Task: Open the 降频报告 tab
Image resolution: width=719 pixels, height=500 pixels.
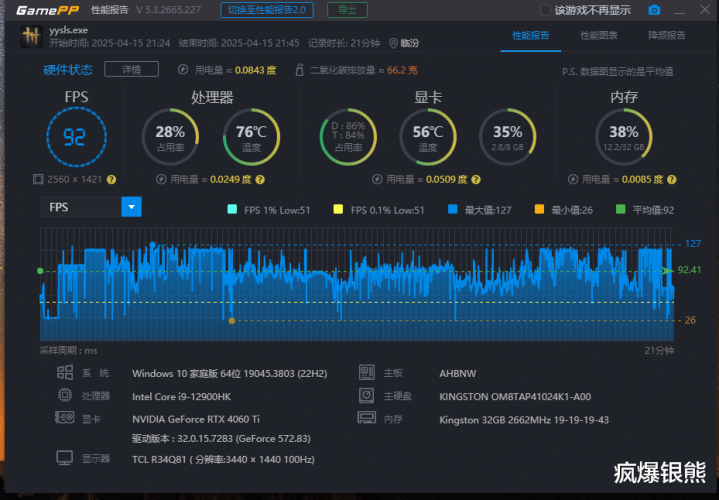Action: coord(667,35)
